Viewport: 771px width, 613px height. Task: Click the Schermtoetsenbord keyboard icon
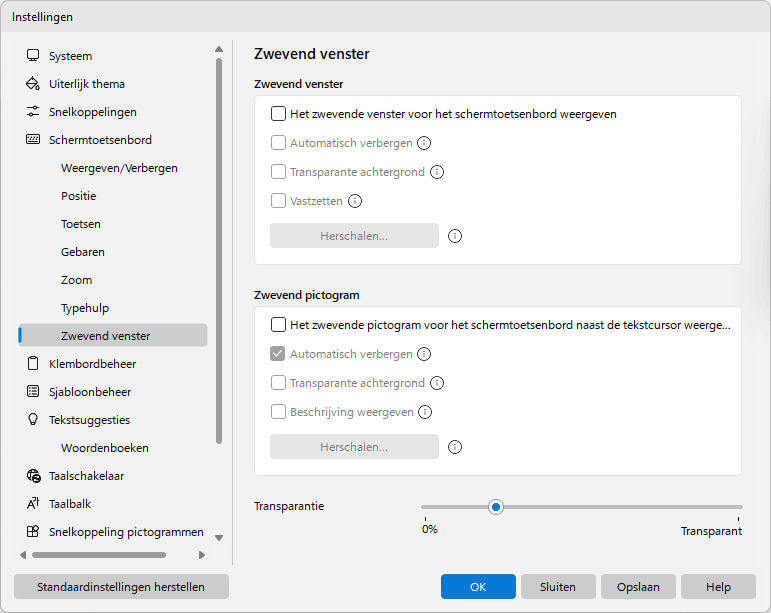click(x=33, y=140)
